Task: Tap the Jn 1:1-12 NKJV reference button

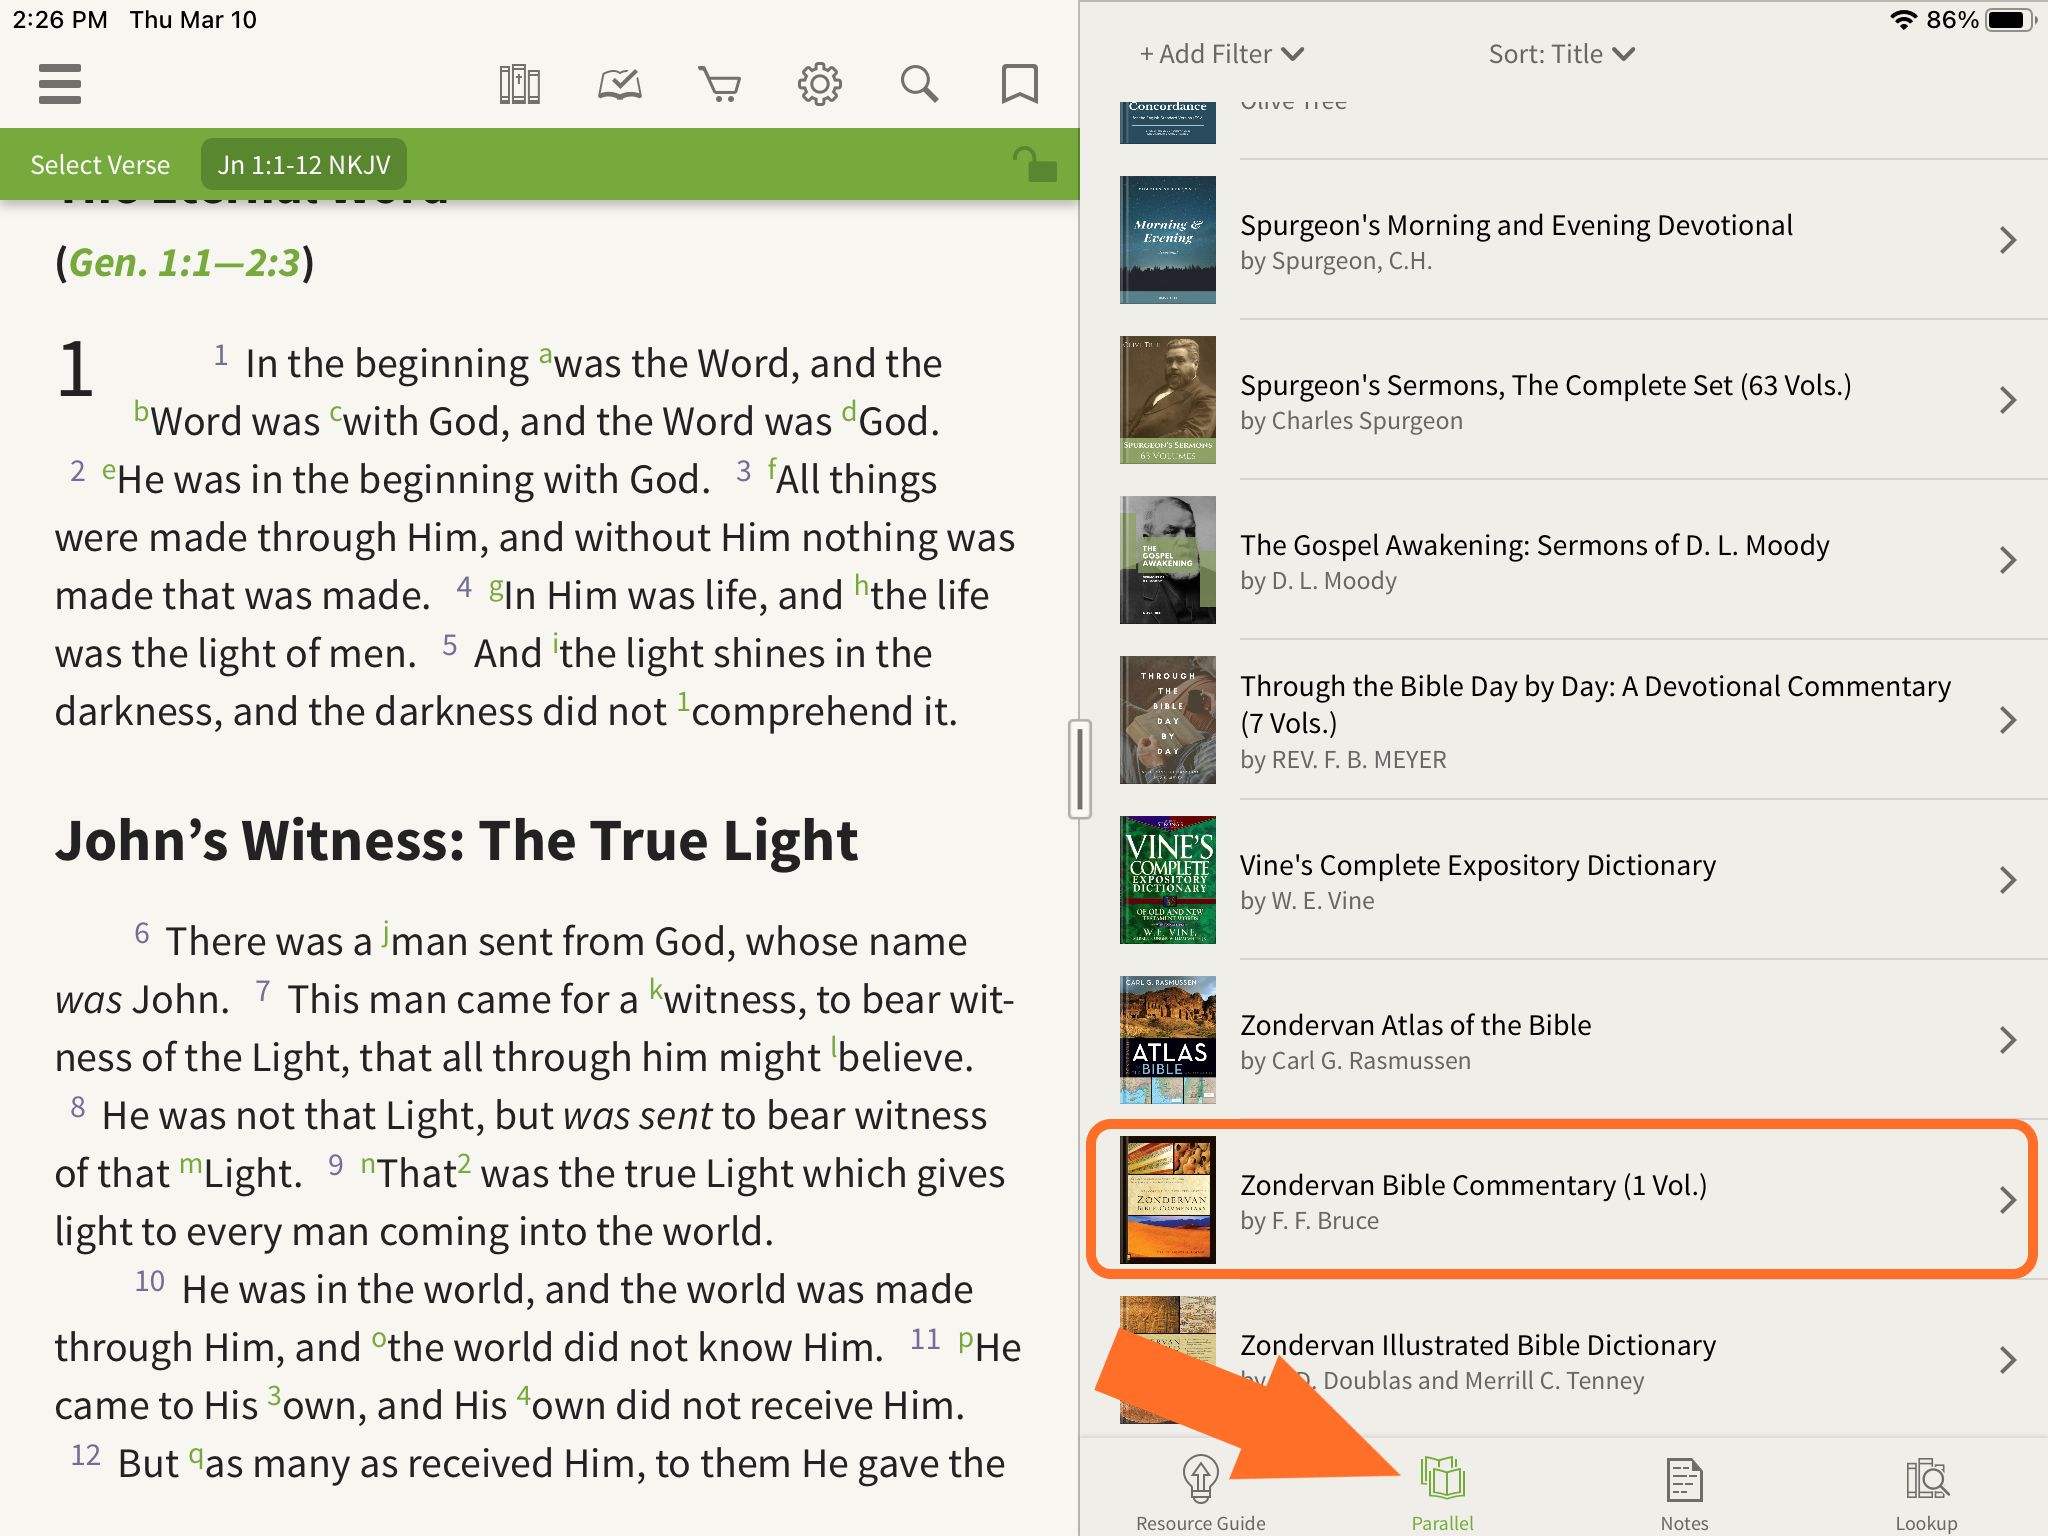Action: click(304, 164)
